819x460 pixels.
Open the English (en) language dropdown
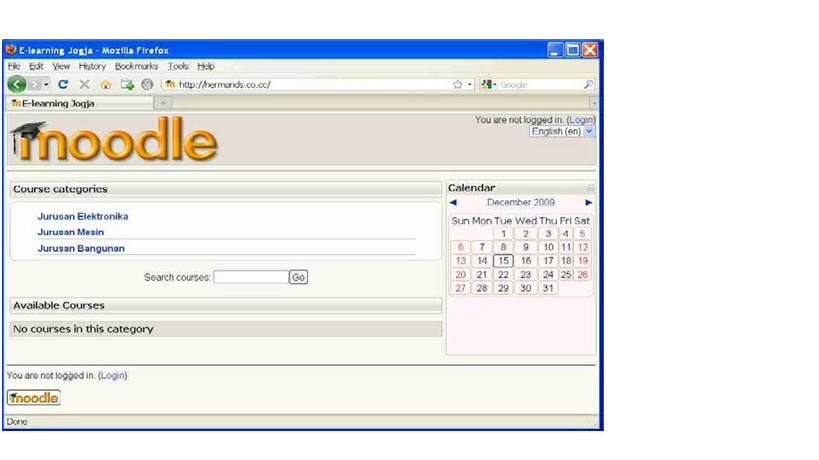point(562,132)
